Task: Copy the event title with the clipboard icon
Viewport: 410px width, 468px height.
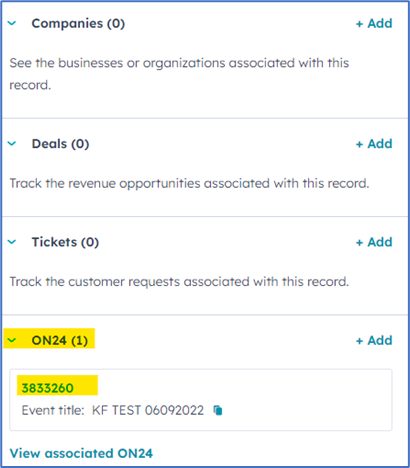Action: 218,410
